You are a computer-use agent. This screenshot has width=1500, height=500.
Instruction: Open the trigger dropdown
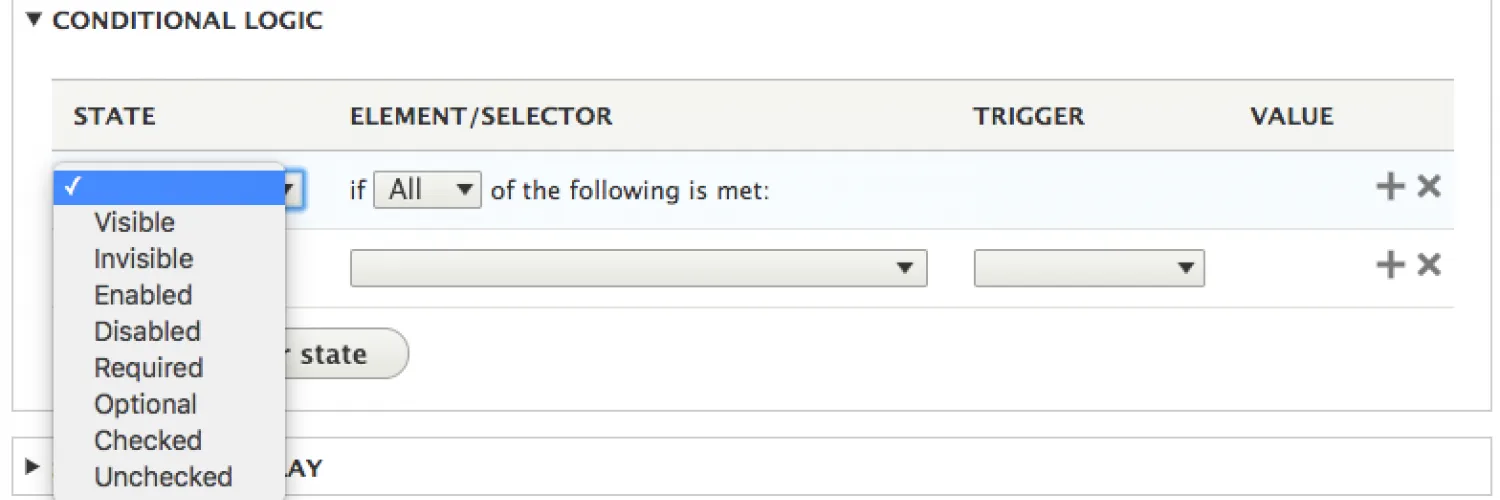(x=1088, y=268)
